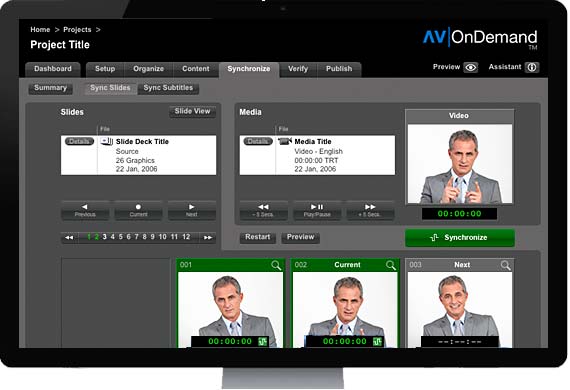
Task: Select slide number 5 in pager
Action: click(120, 237)
